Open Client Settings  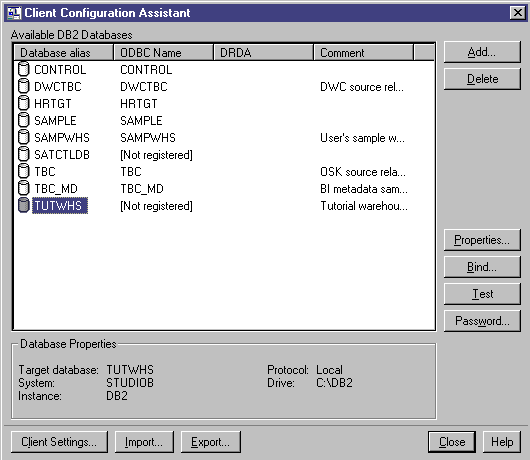coord(59,442)
